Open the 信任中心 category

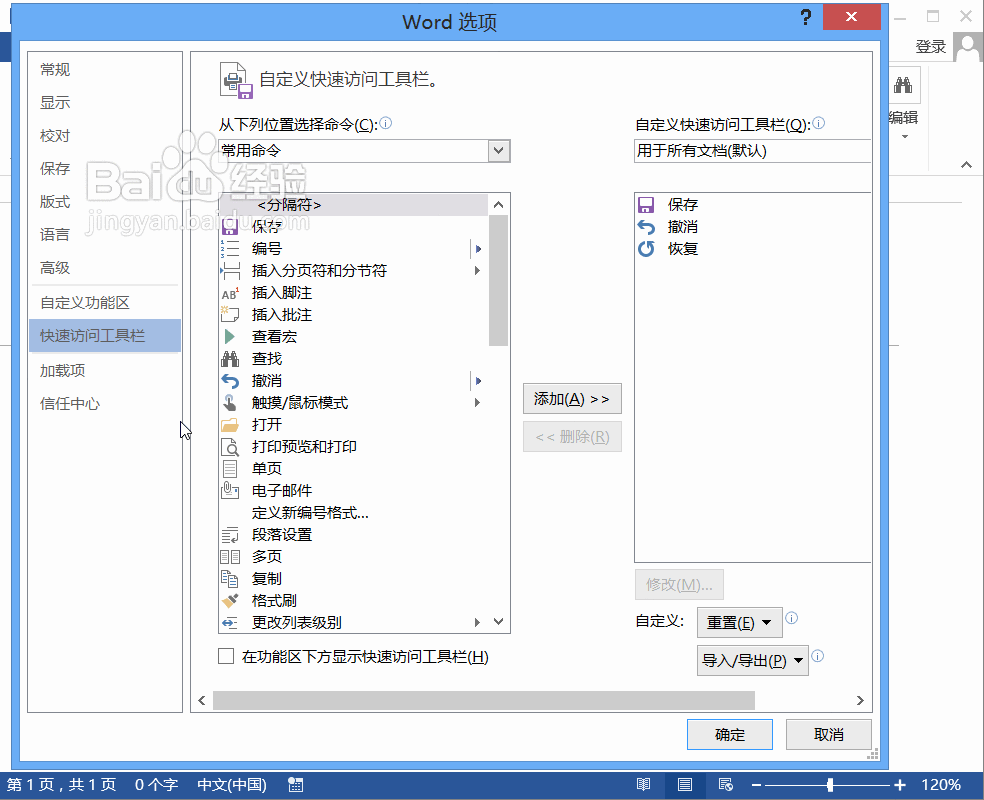[70, 404]
